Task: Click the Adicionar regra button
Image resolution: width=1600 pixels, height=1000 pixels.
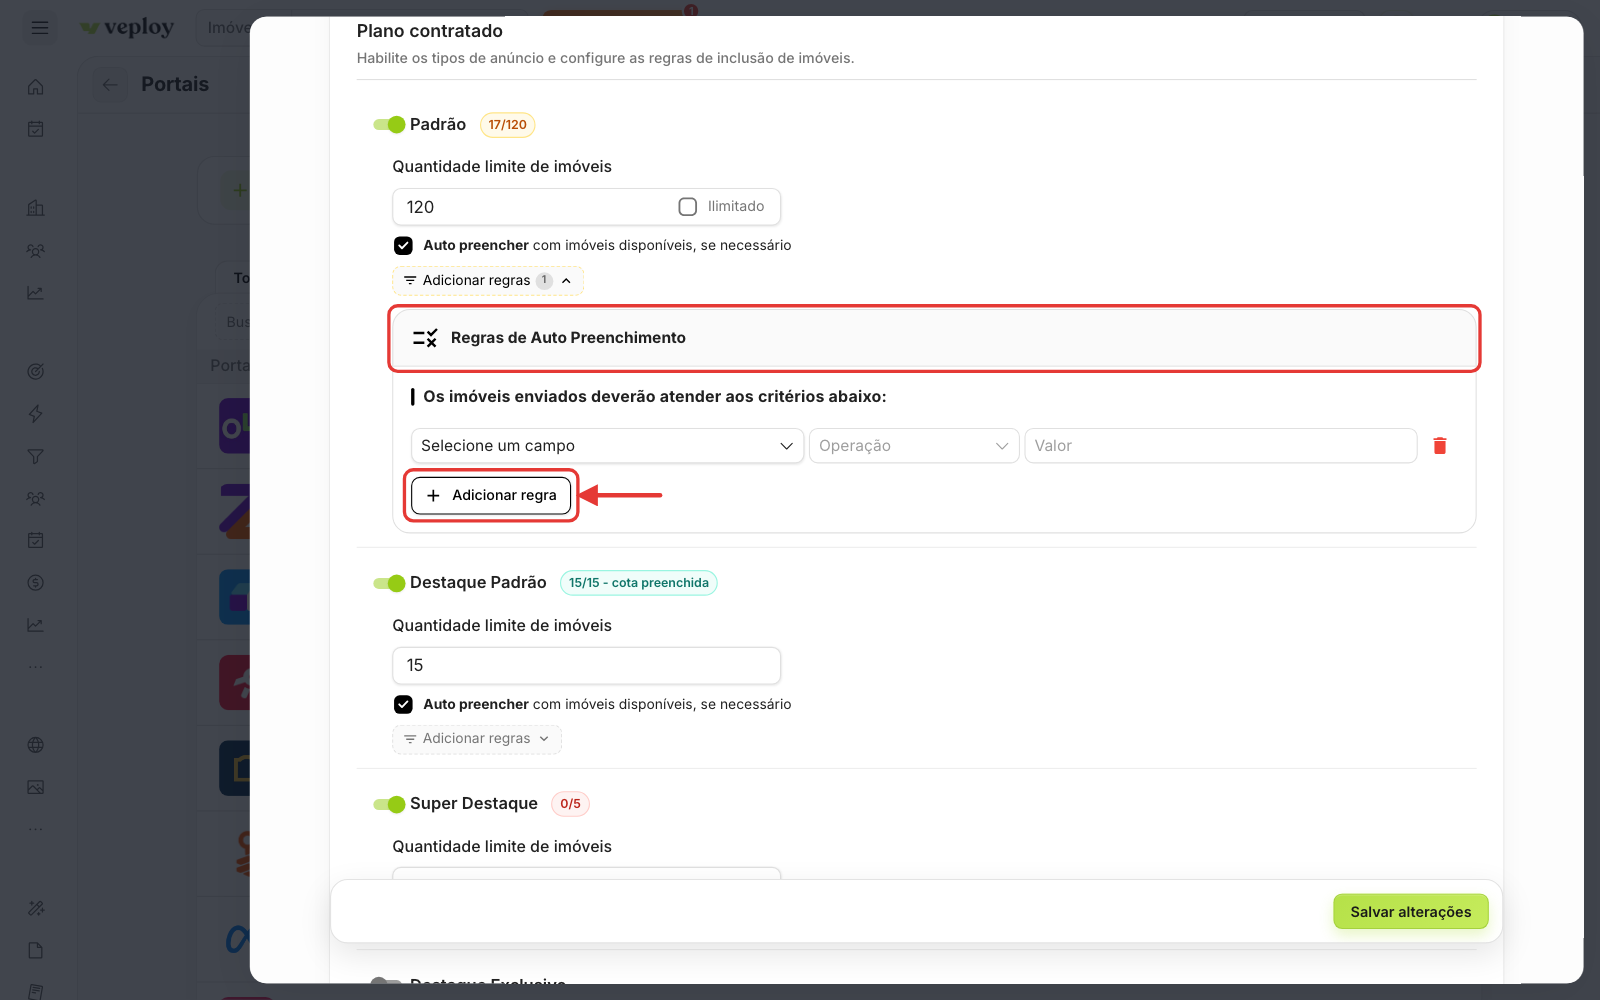Action: pyautogui.click(x=491, y=495)
